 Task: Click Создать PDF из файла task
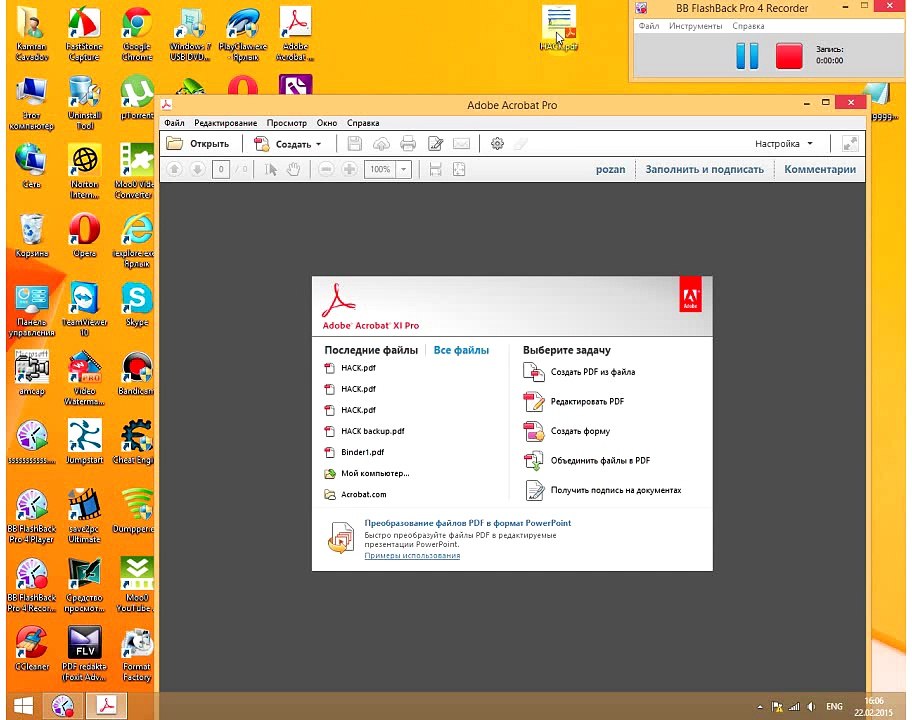pos(579,372)
